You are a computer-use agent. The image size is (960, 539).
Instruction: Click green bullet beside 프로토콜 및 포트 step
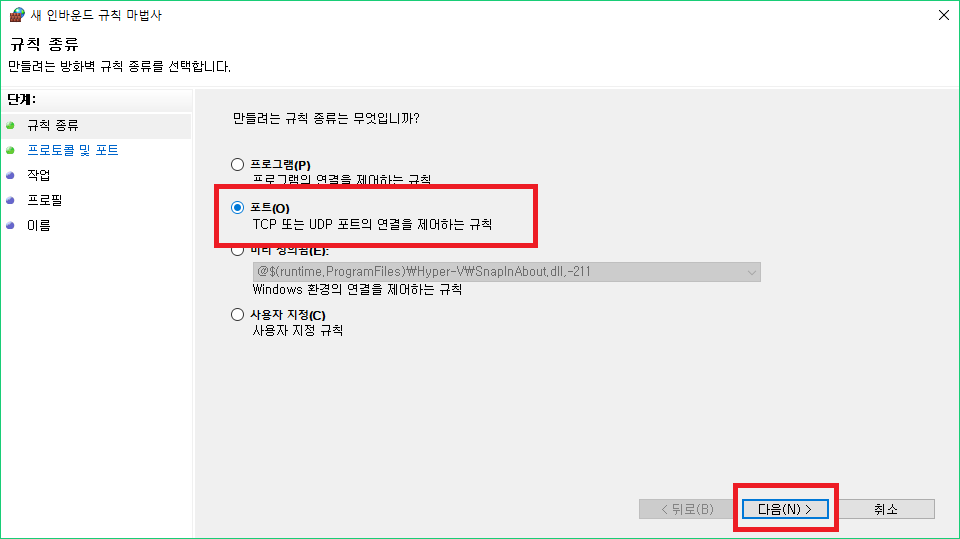(10, 150)
